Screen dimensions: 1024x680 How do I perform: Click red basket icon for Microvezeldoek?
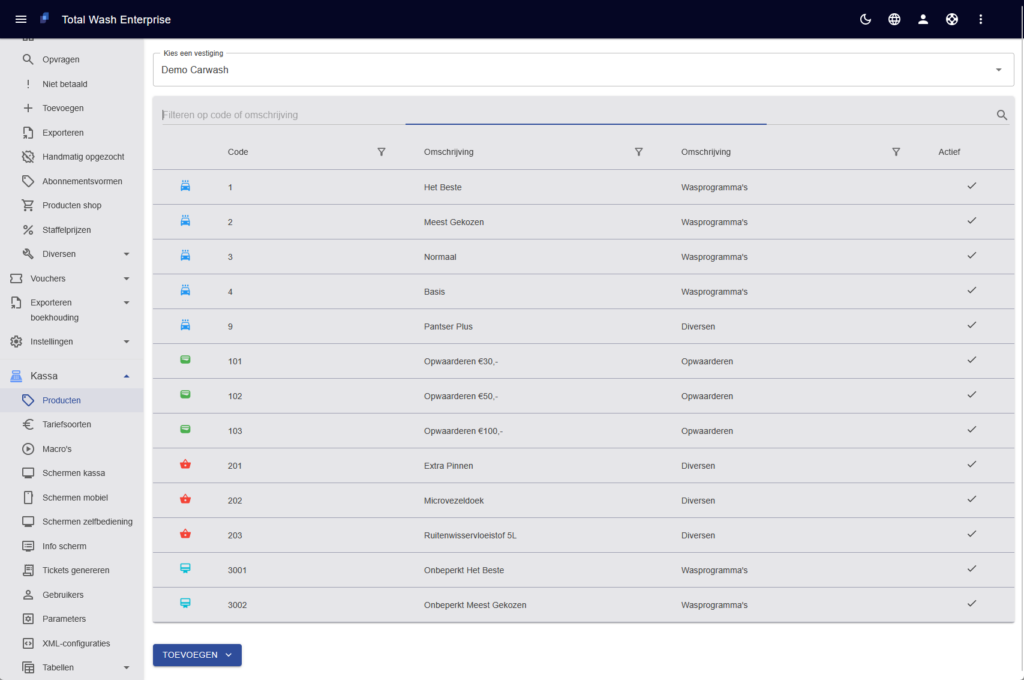185,499
